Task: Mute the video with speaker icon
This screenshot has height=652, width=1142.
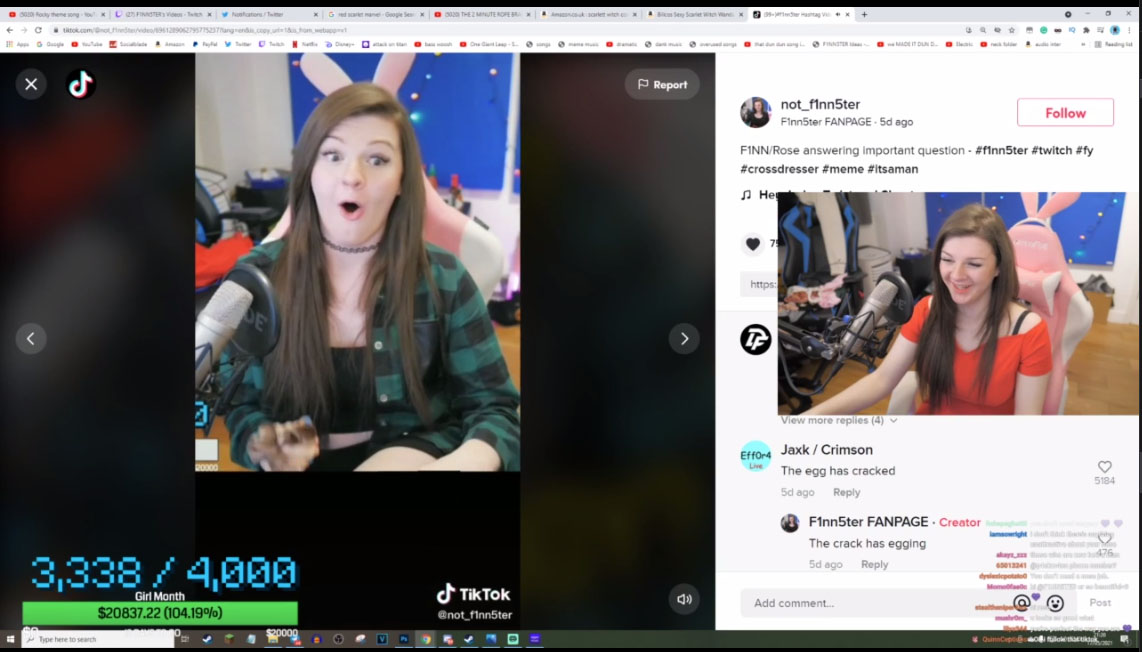Action: (x=684, y=599)
